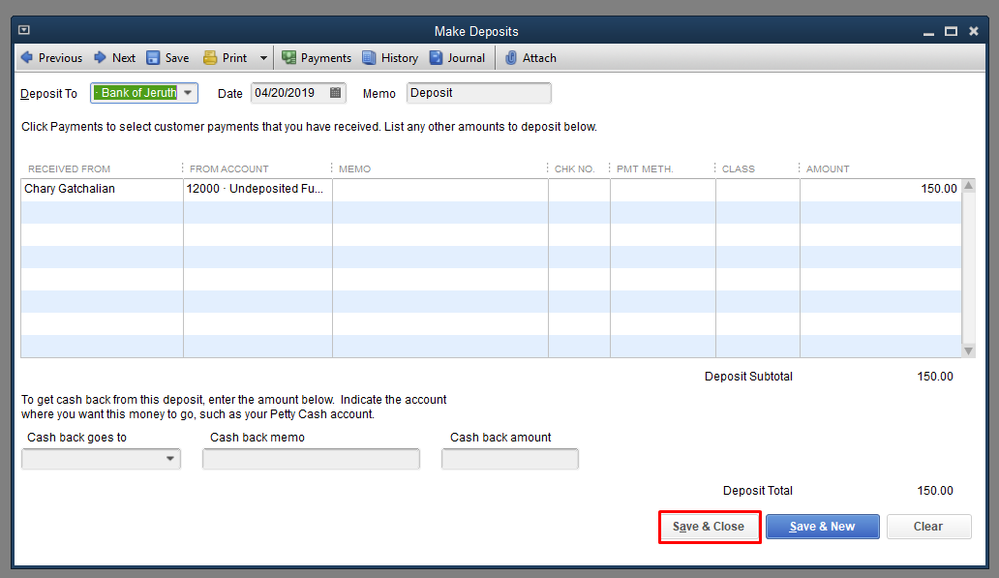Click Save & Close button
The width and height of the screenshot is (999, 578).
[x=708, y=526]
